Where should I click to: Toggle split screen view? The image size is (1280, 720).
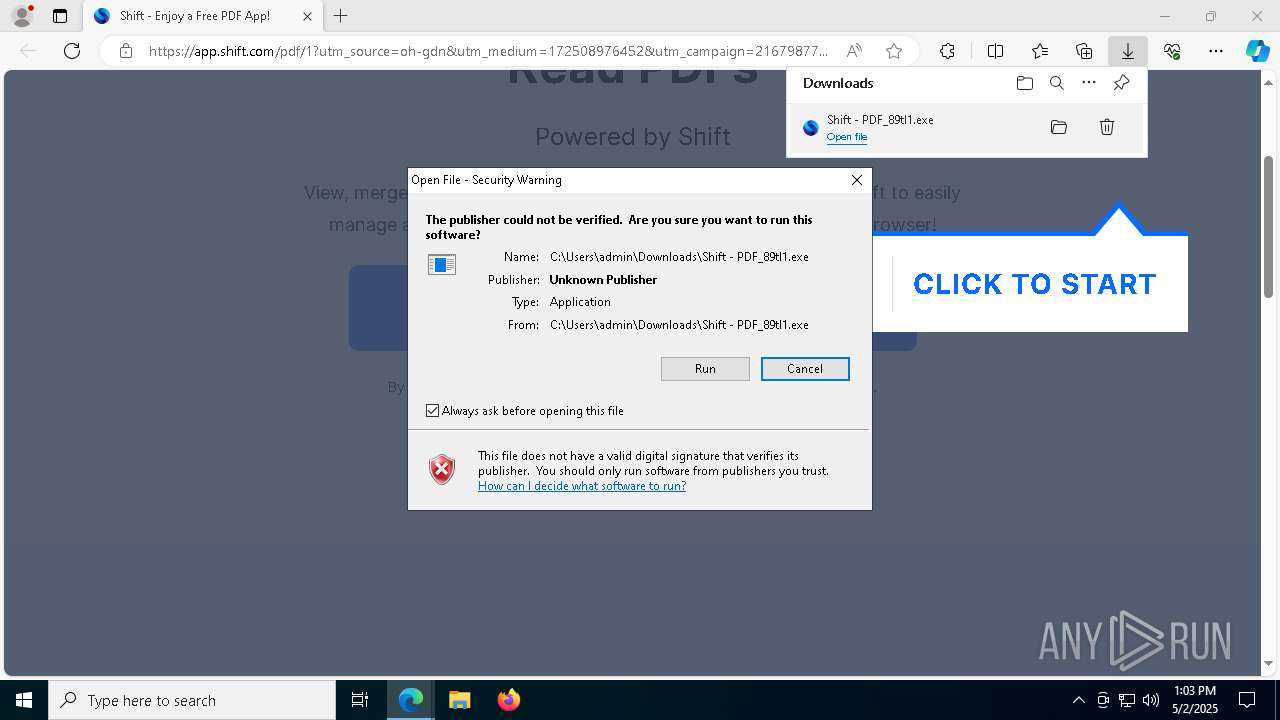pos(995,51)
